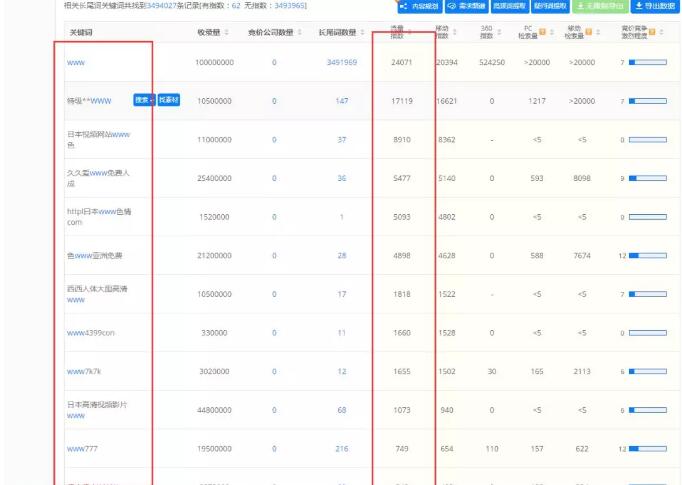Image resolution: width=682 pixels, height=485 pixels.
Task: Select traffic index value 749
Action: click(401, 448)
